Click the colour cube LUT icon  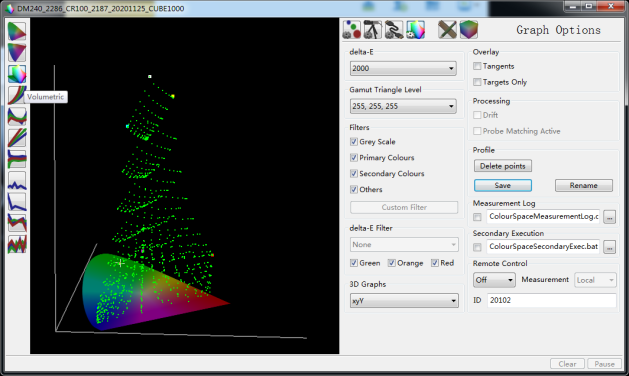pos(469,30)
